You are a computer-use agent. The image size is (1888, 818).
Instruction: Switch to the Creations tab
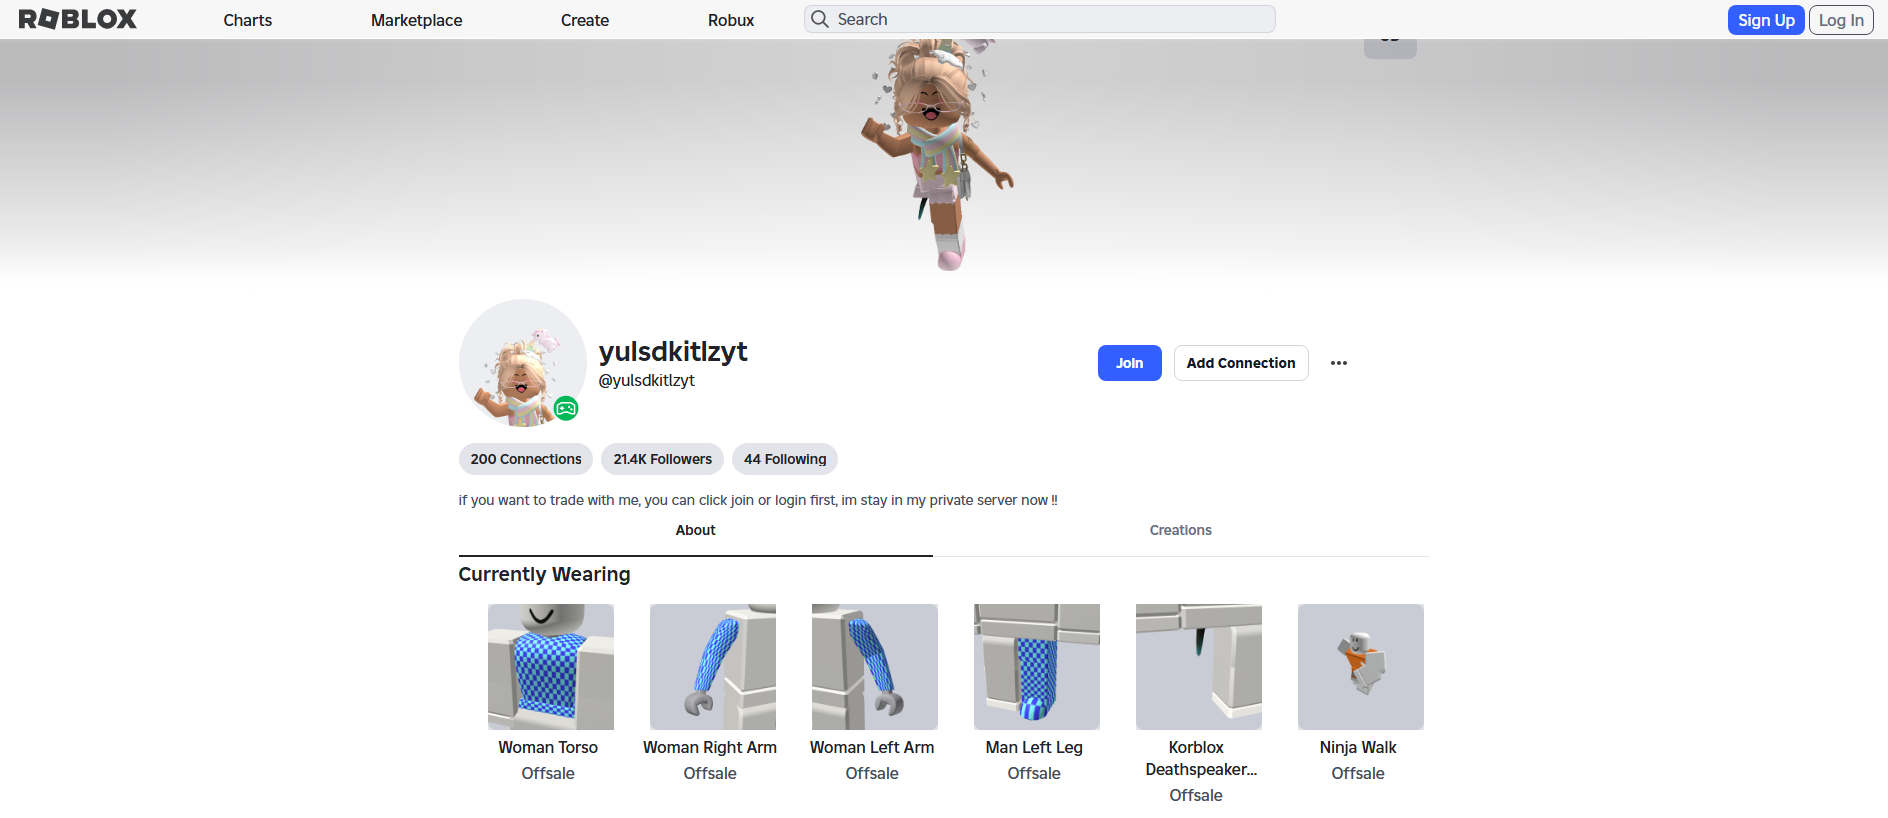point(1181,531)
